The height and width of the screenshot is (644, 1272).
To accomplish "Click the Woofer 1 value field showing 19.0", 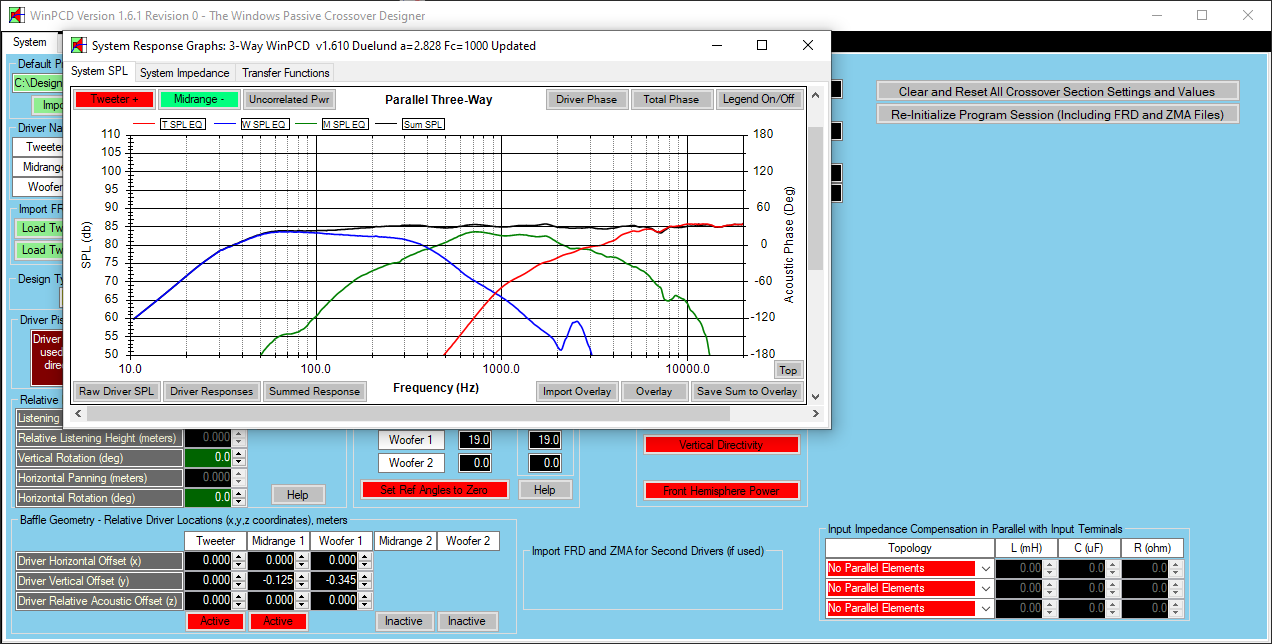I will coord(475,440).
